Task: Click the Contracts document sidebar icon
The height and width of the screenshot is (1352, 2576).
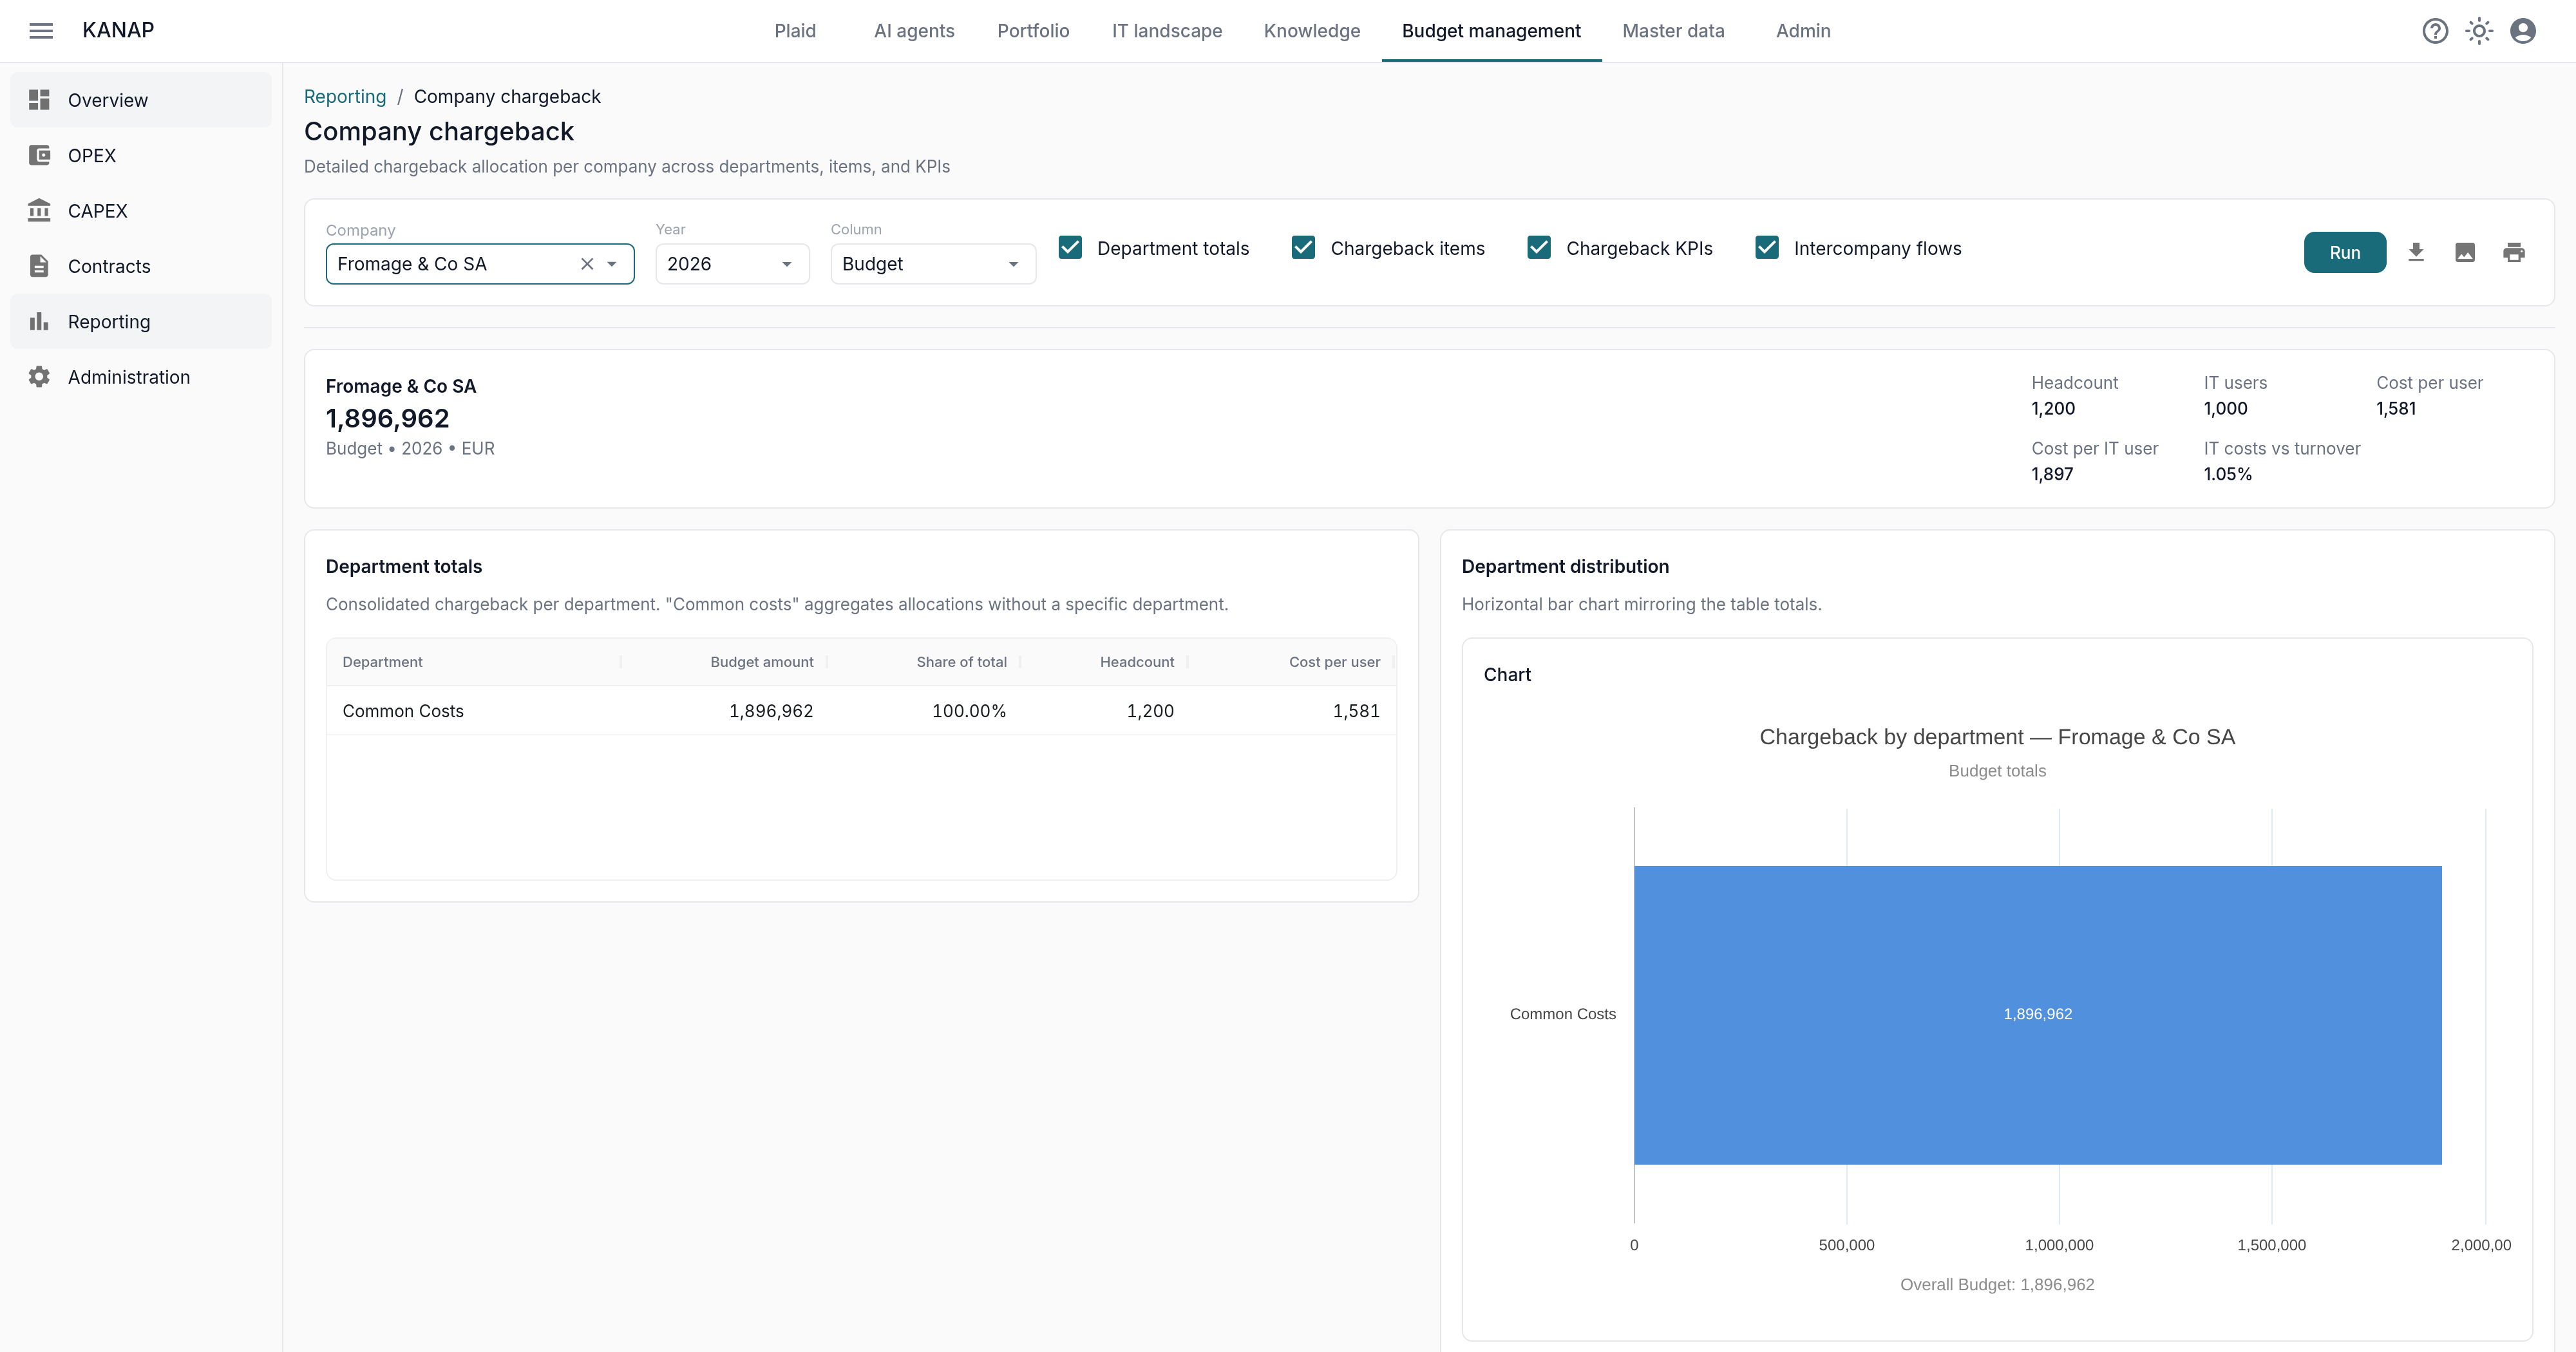Action: 39,266
